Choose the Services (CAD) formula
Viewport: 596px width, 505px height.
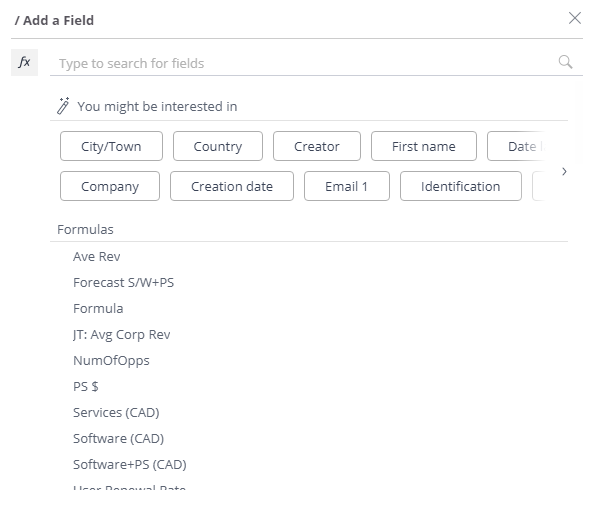pyautogui.click(x=116, y=413)
